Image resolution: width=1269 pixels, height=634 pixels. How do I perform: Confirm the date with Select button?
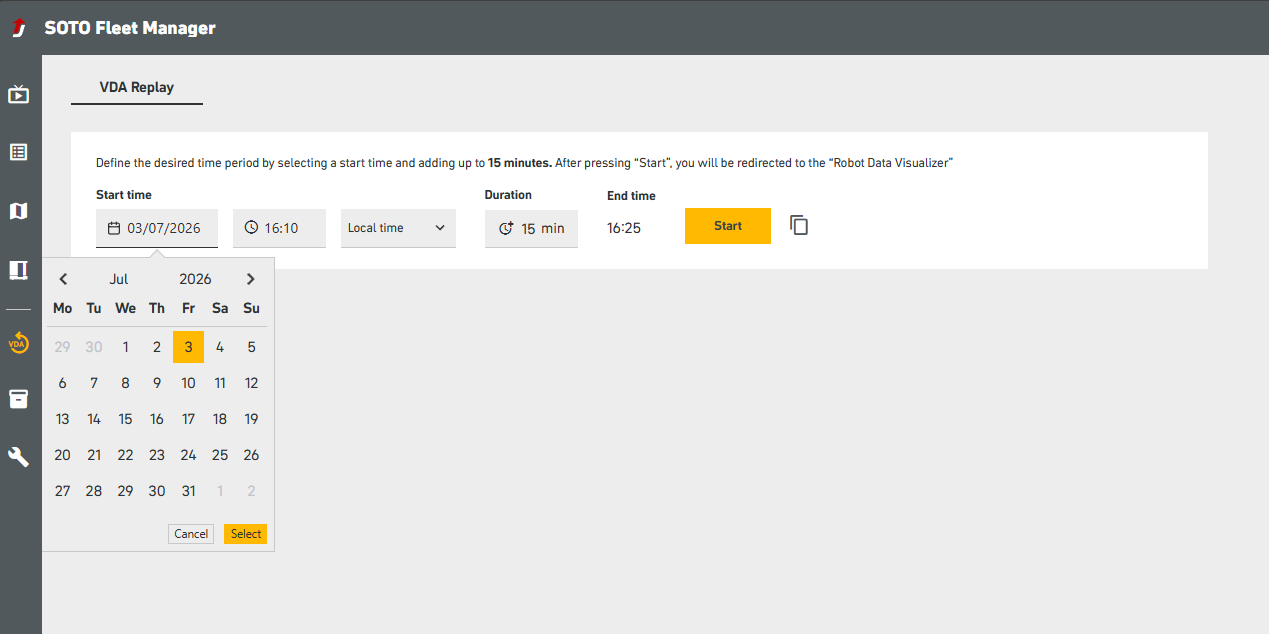pos(246,534)
